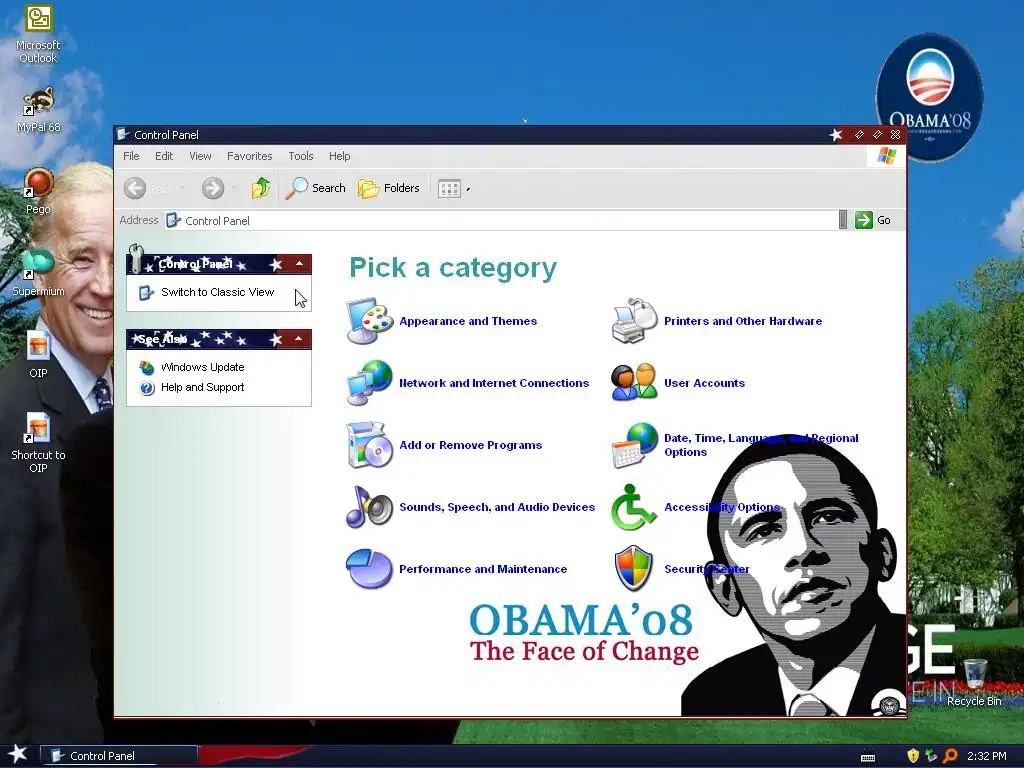Open the Tools menu
The width and height of the screenshot is (1024, 768).
(x=301, y=156)
